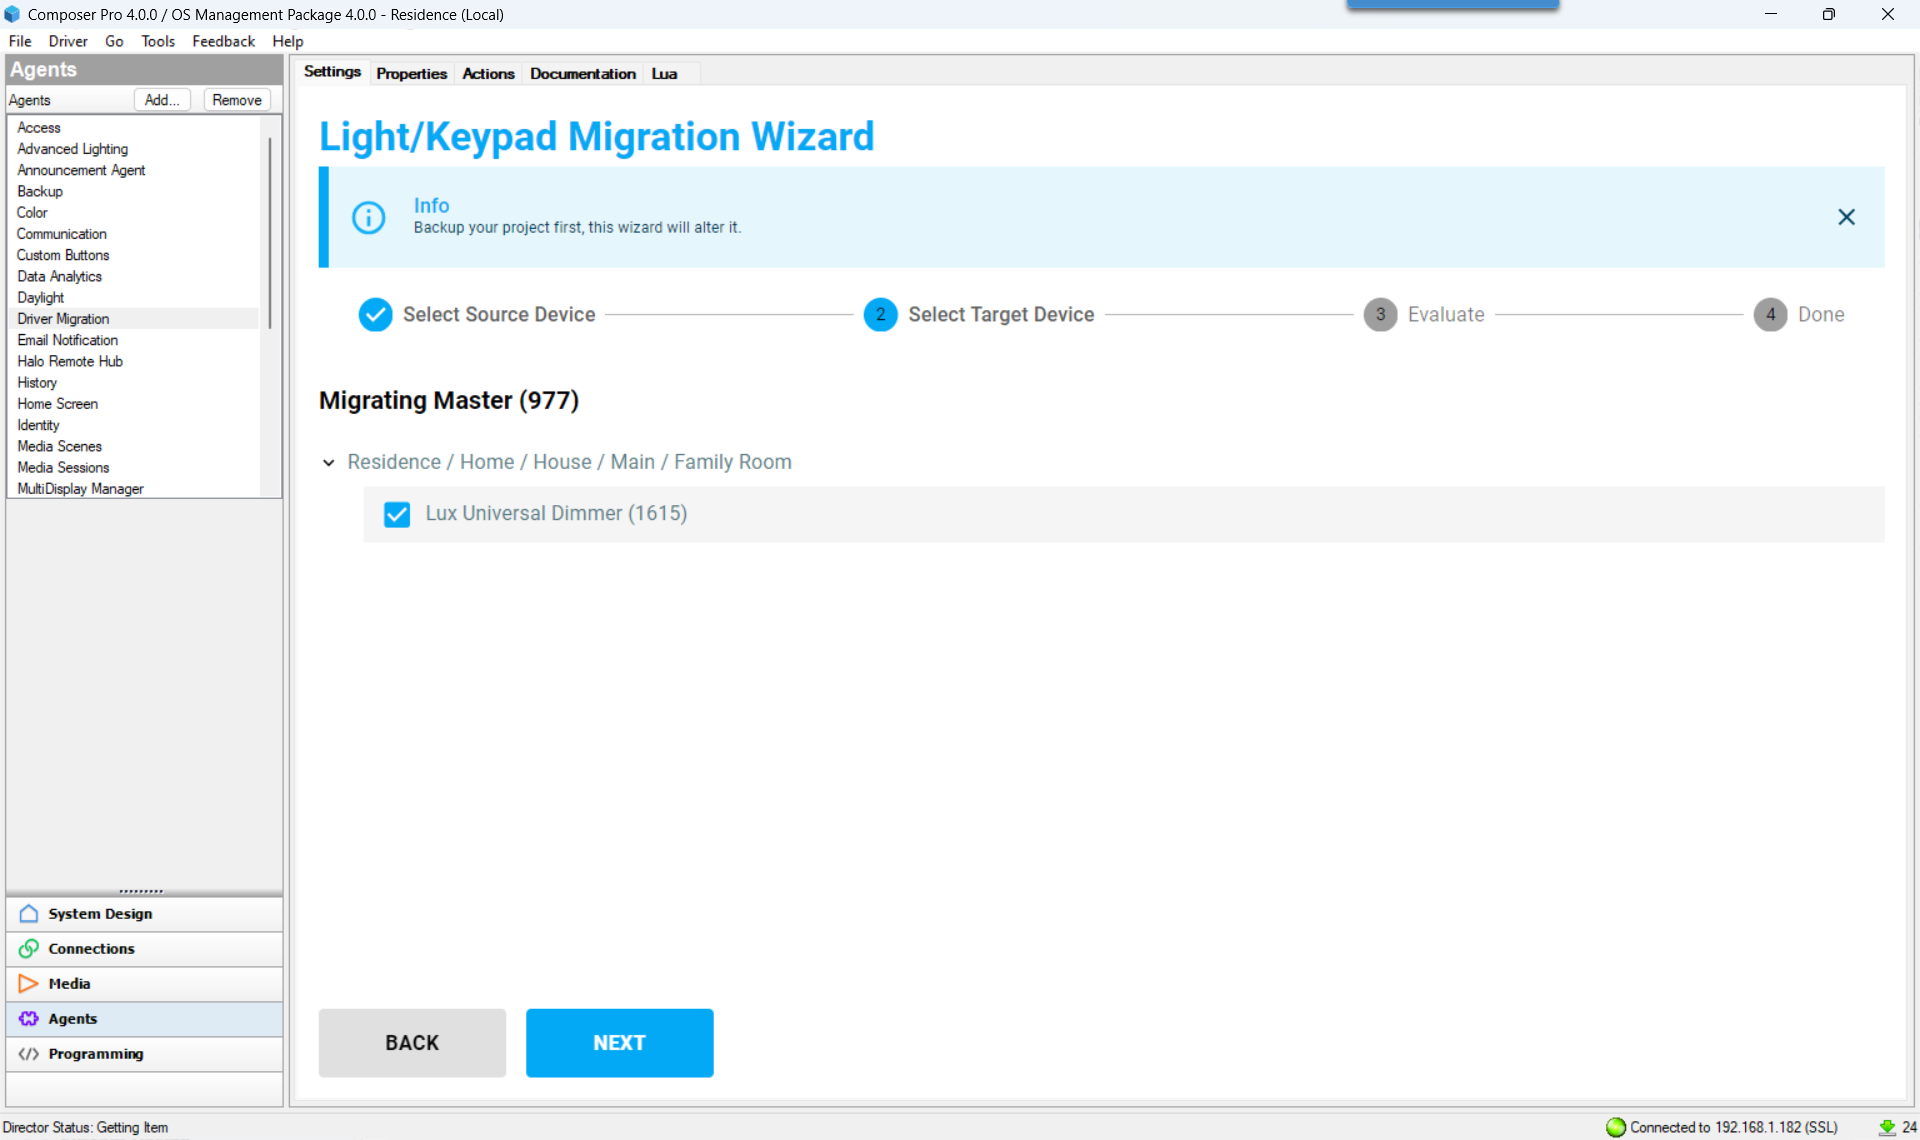Click the green download arrow status icon

(x=1887, y=1127)
